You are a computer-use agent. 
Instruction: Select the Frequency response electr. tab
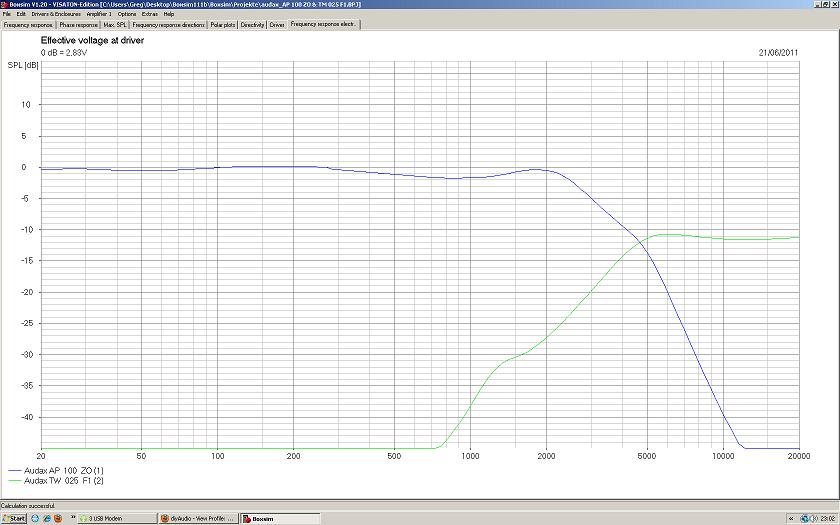[x=324, y=24]
